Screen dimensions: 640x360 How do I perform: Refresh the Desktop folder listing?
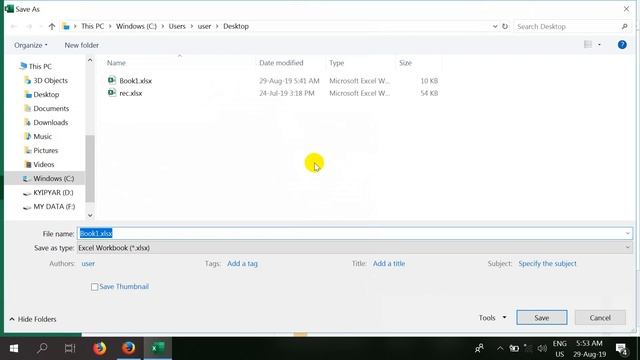point(505,27)
